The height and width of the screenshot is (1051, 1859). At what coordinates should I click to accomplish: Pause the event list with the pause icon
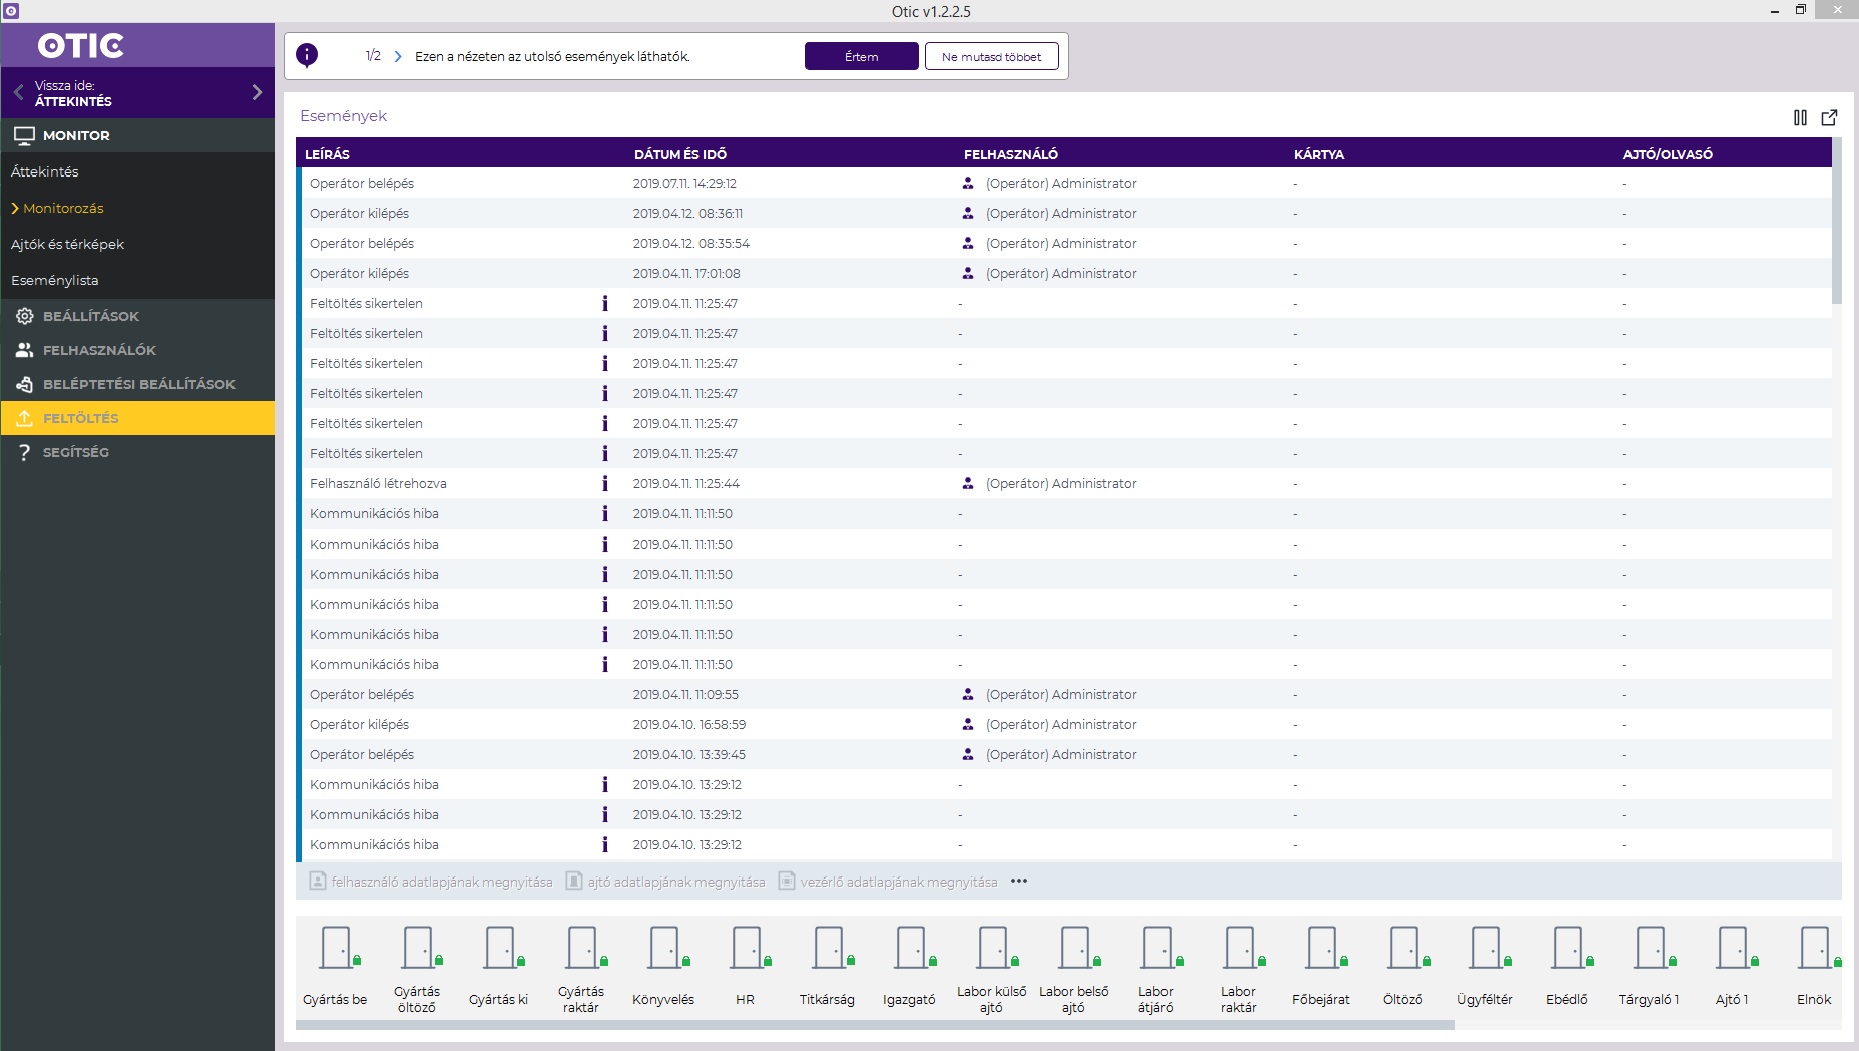coord(1800,117)
